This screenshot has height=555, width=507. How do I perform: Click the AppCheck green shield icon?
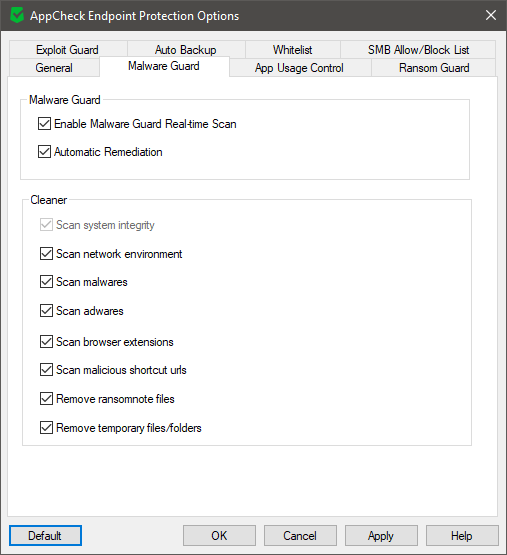[x=17, y=16]
